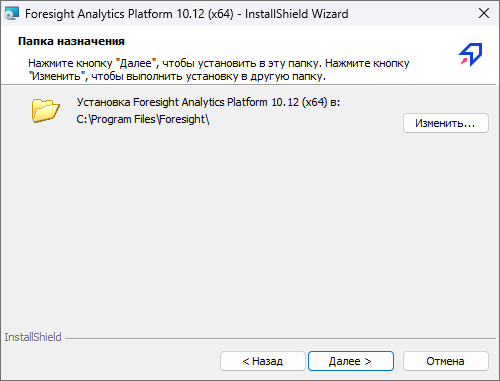Click the Установка Foresight Analytics Platform label
500x381 pixels.
click(x=208, y=102)
